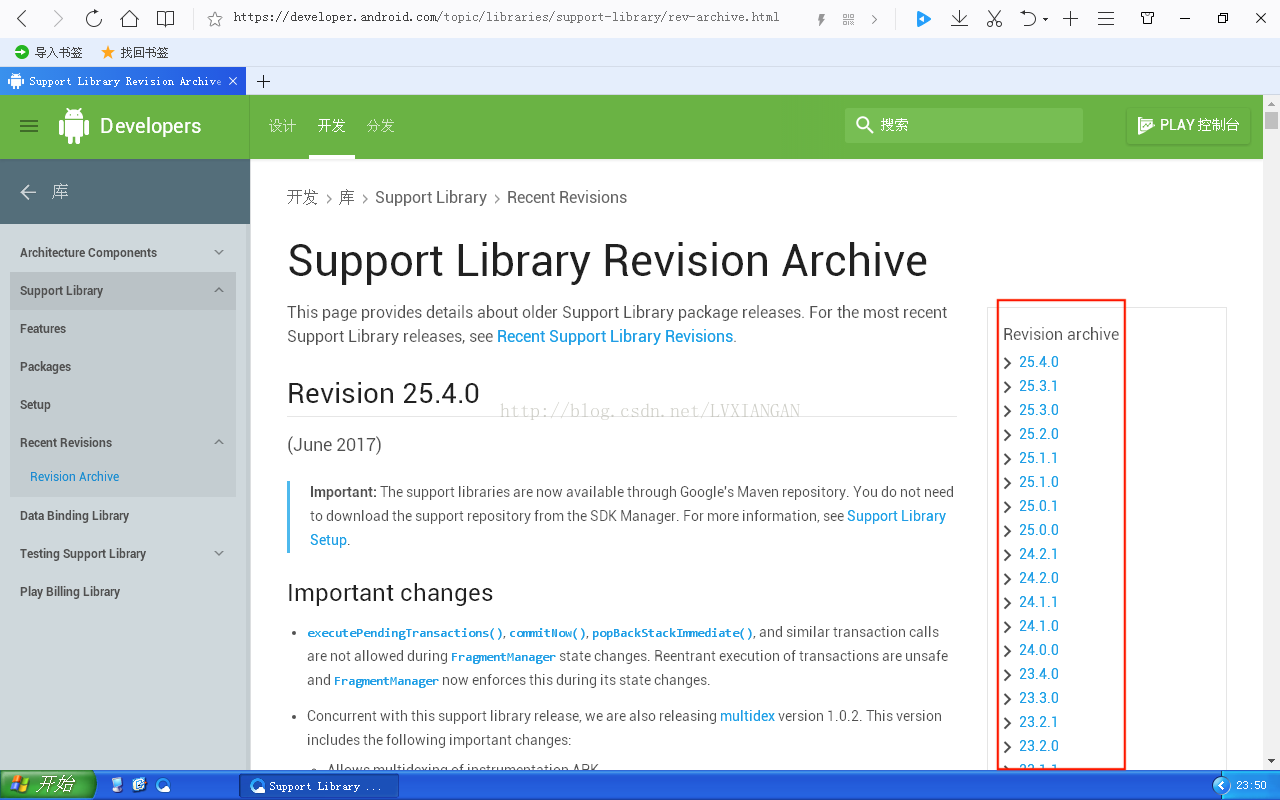Screen dimensions: 1280x800
Task: Go back with the browser back arrow
Action: 22,18
